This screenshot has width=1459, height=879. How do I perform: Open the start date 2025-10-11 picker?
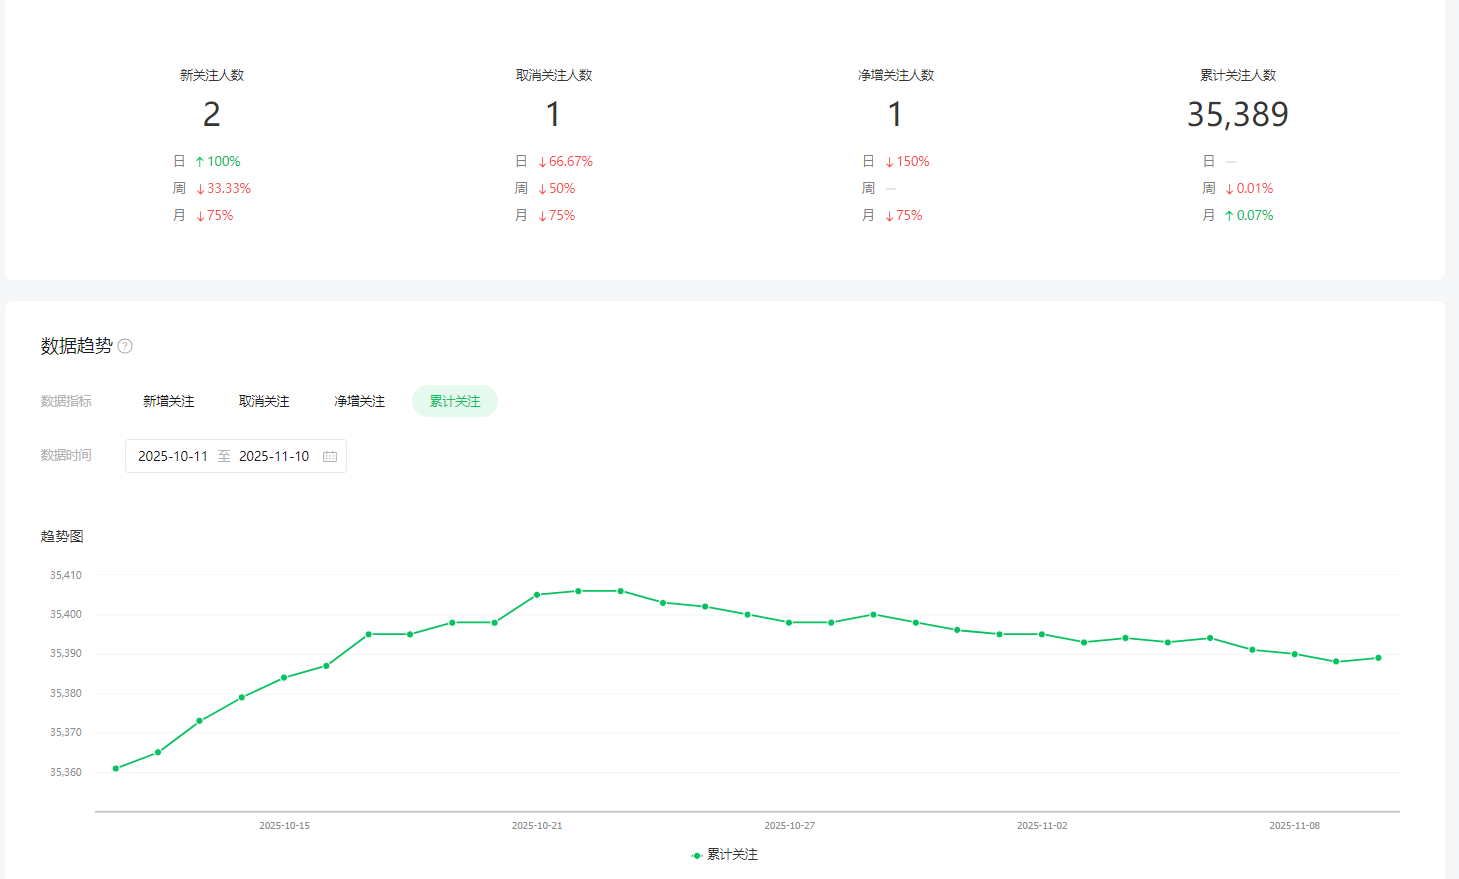click(x=173, y=456)
